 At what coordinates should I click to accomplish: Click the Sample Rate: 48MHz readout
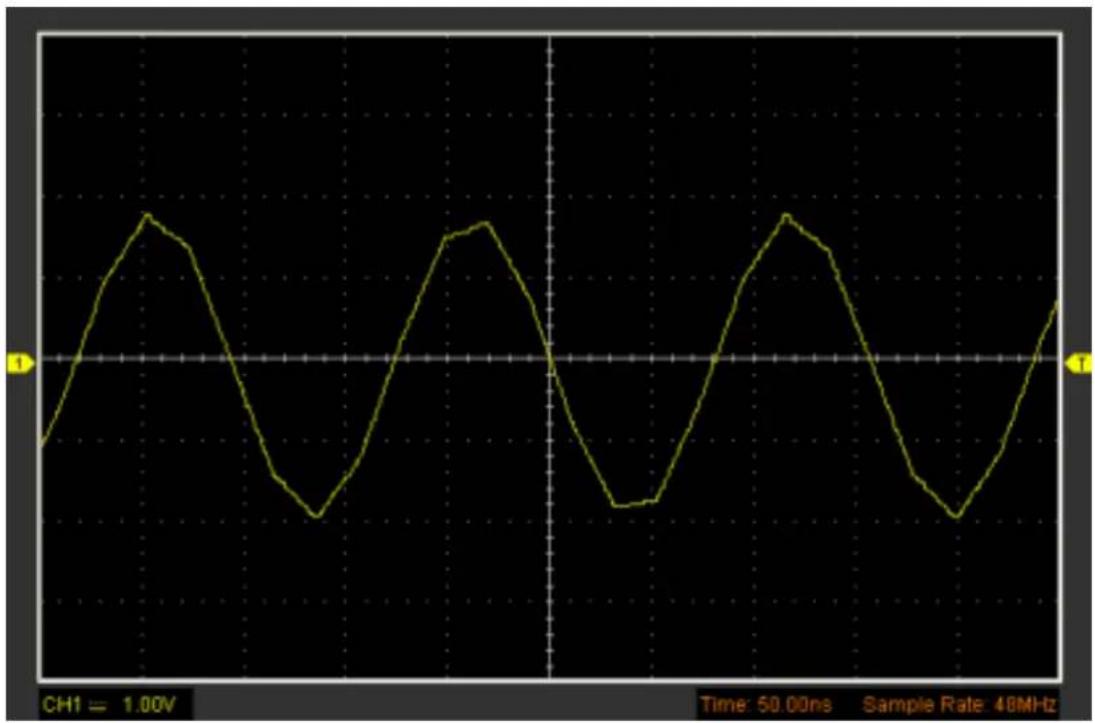(x=960, y=704)
